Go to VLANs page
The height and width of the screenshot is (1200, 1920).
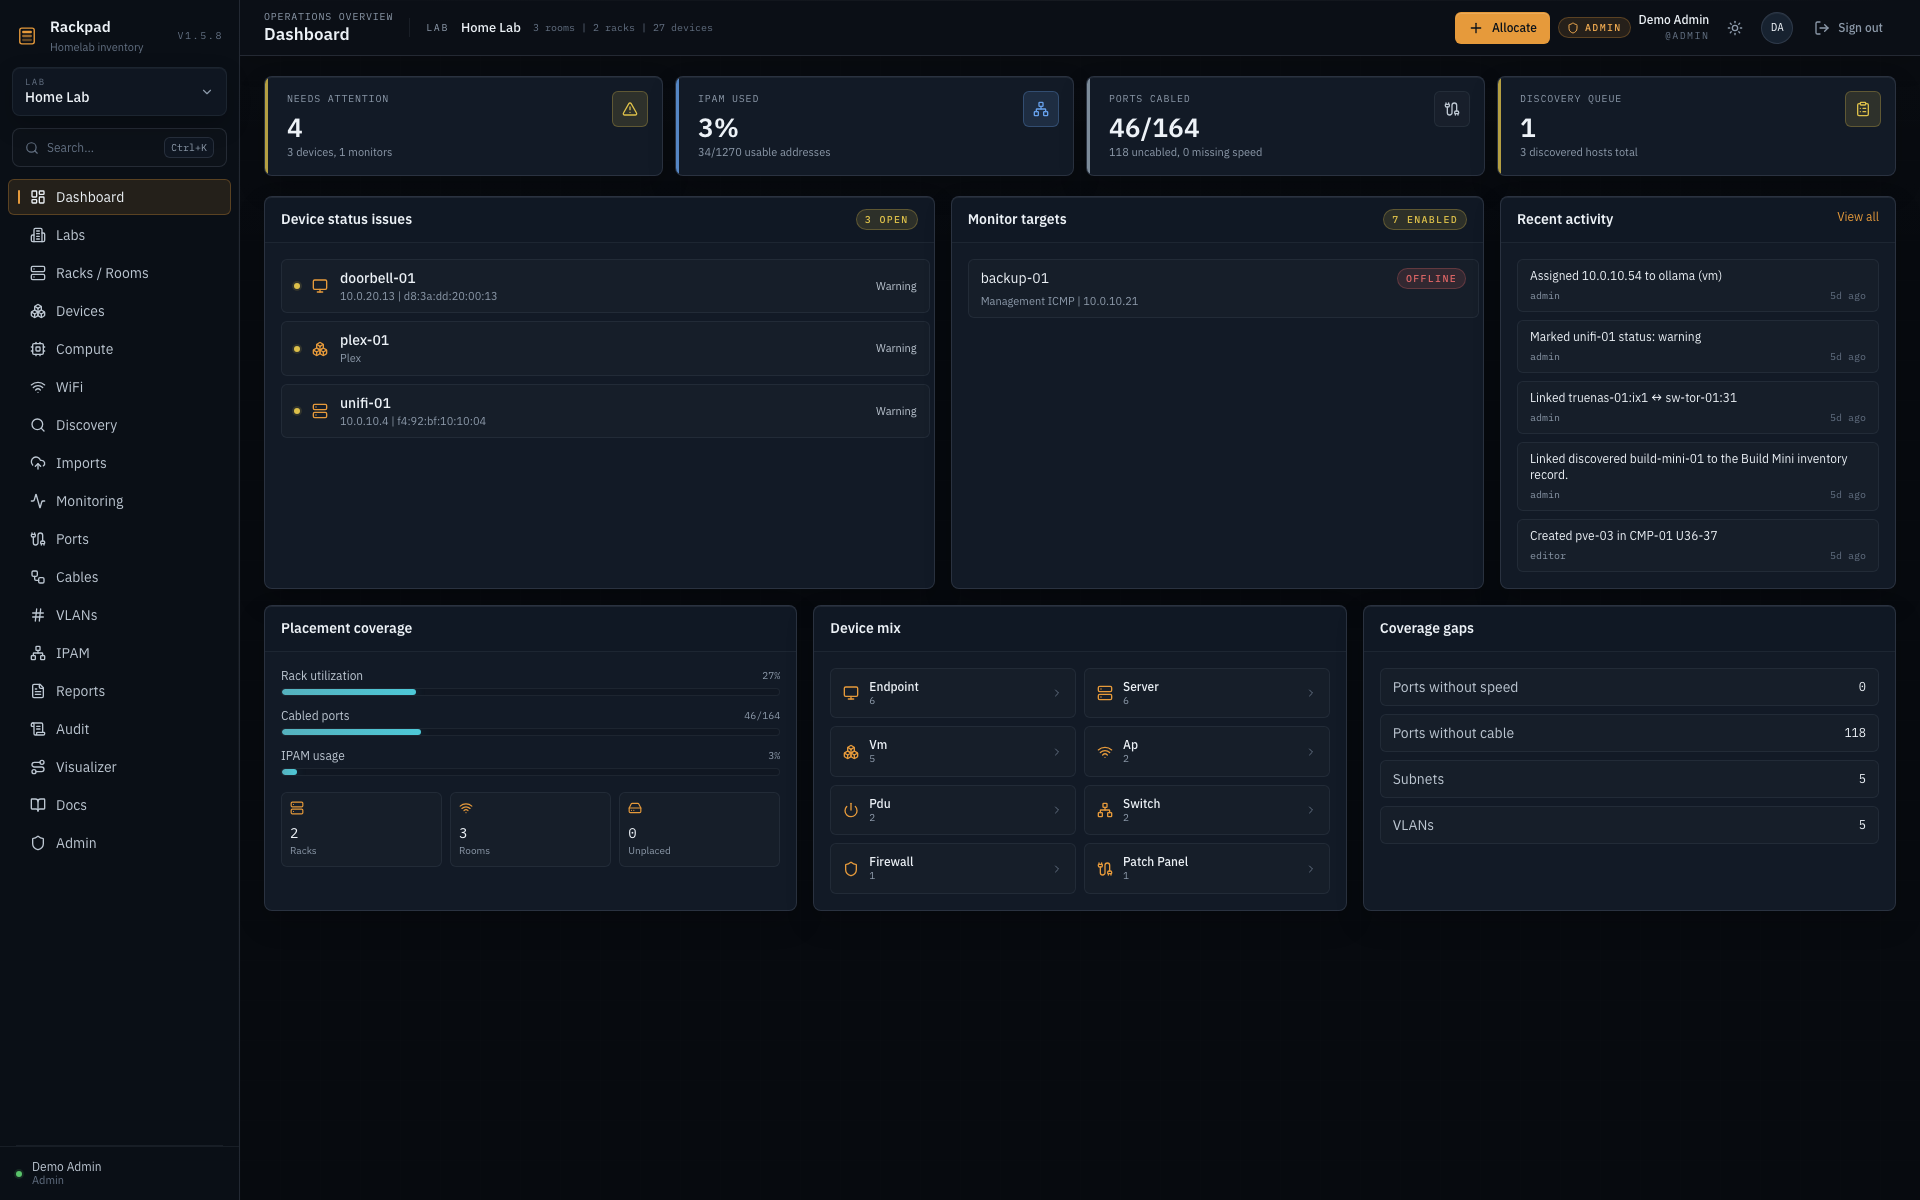(119, 615)
